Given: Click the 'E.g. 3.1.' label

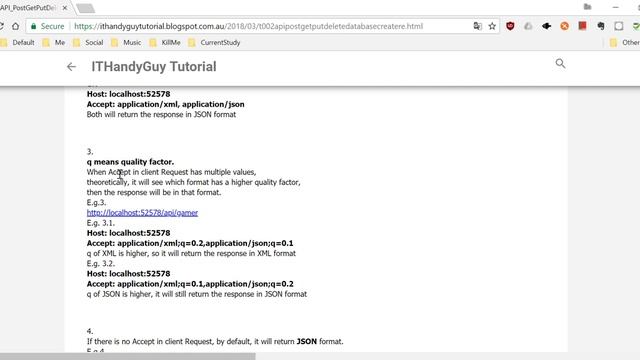Looking at the screenshot, I should (101, 223).
